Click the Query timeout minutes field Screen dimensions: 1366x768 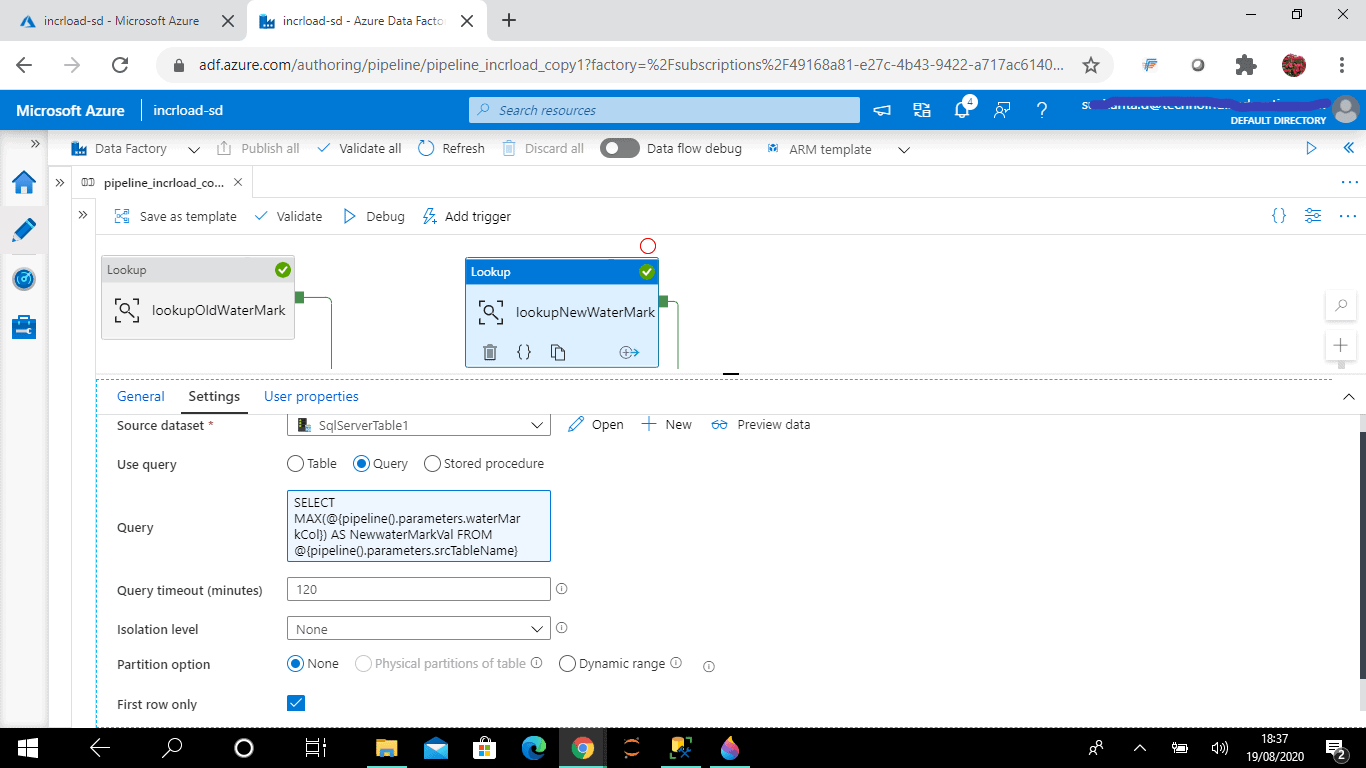(419, 589)
